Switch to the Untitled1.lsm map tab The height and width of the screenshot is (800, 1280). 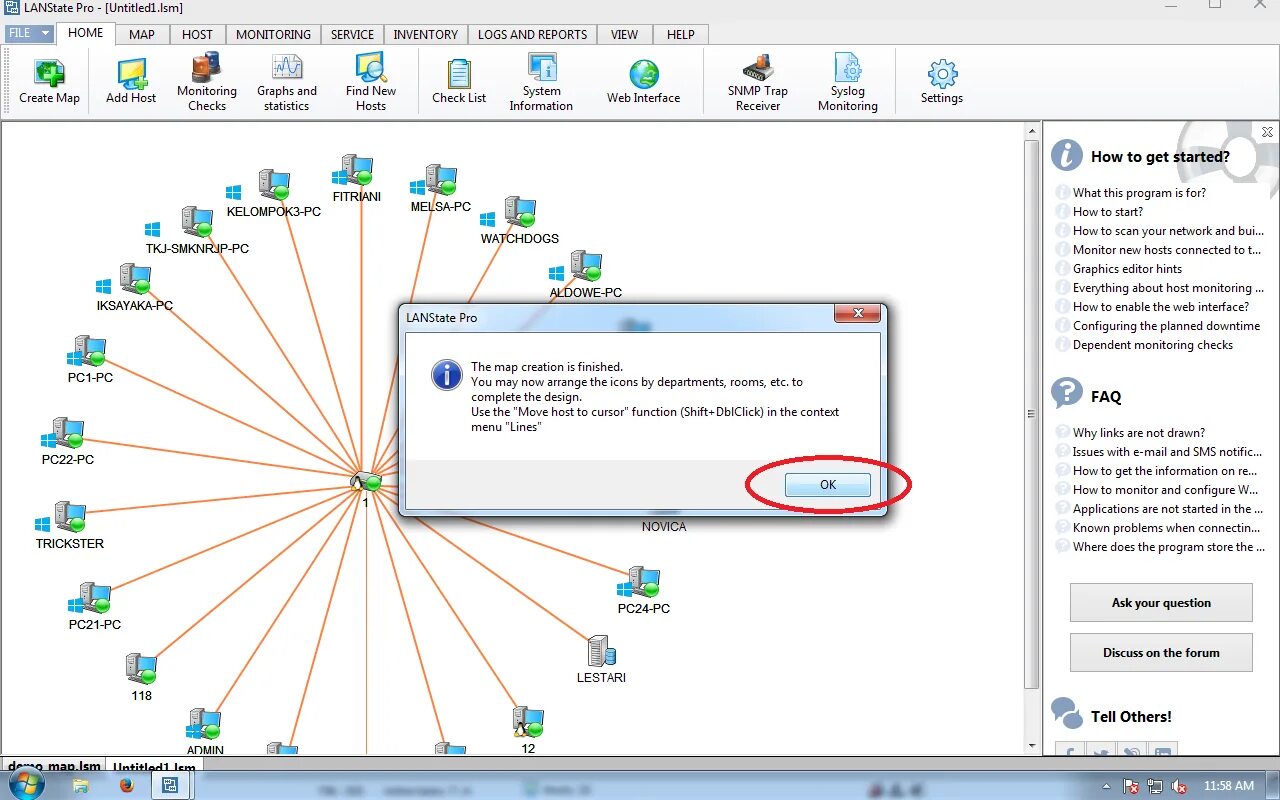pyautogui.click(x=154, y=768)
